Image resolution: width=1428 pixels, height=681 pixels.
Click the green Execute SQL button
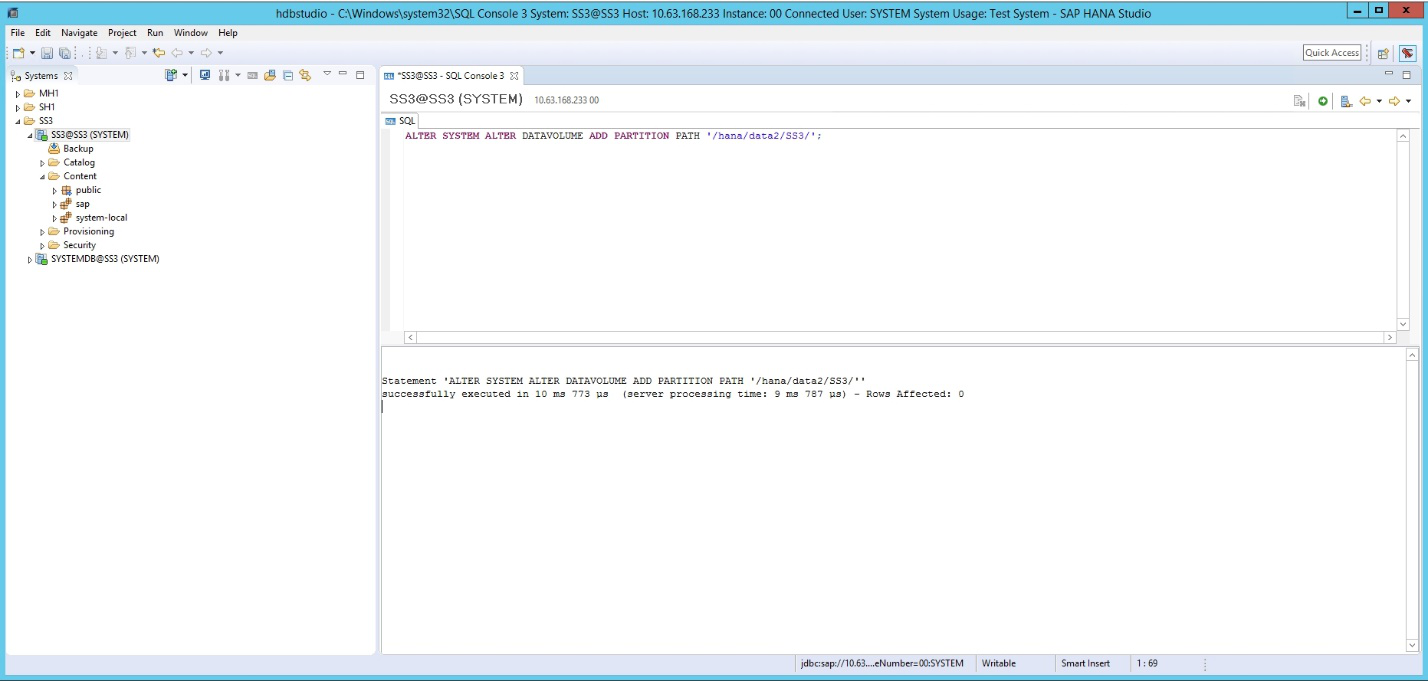coord(1323,101)
